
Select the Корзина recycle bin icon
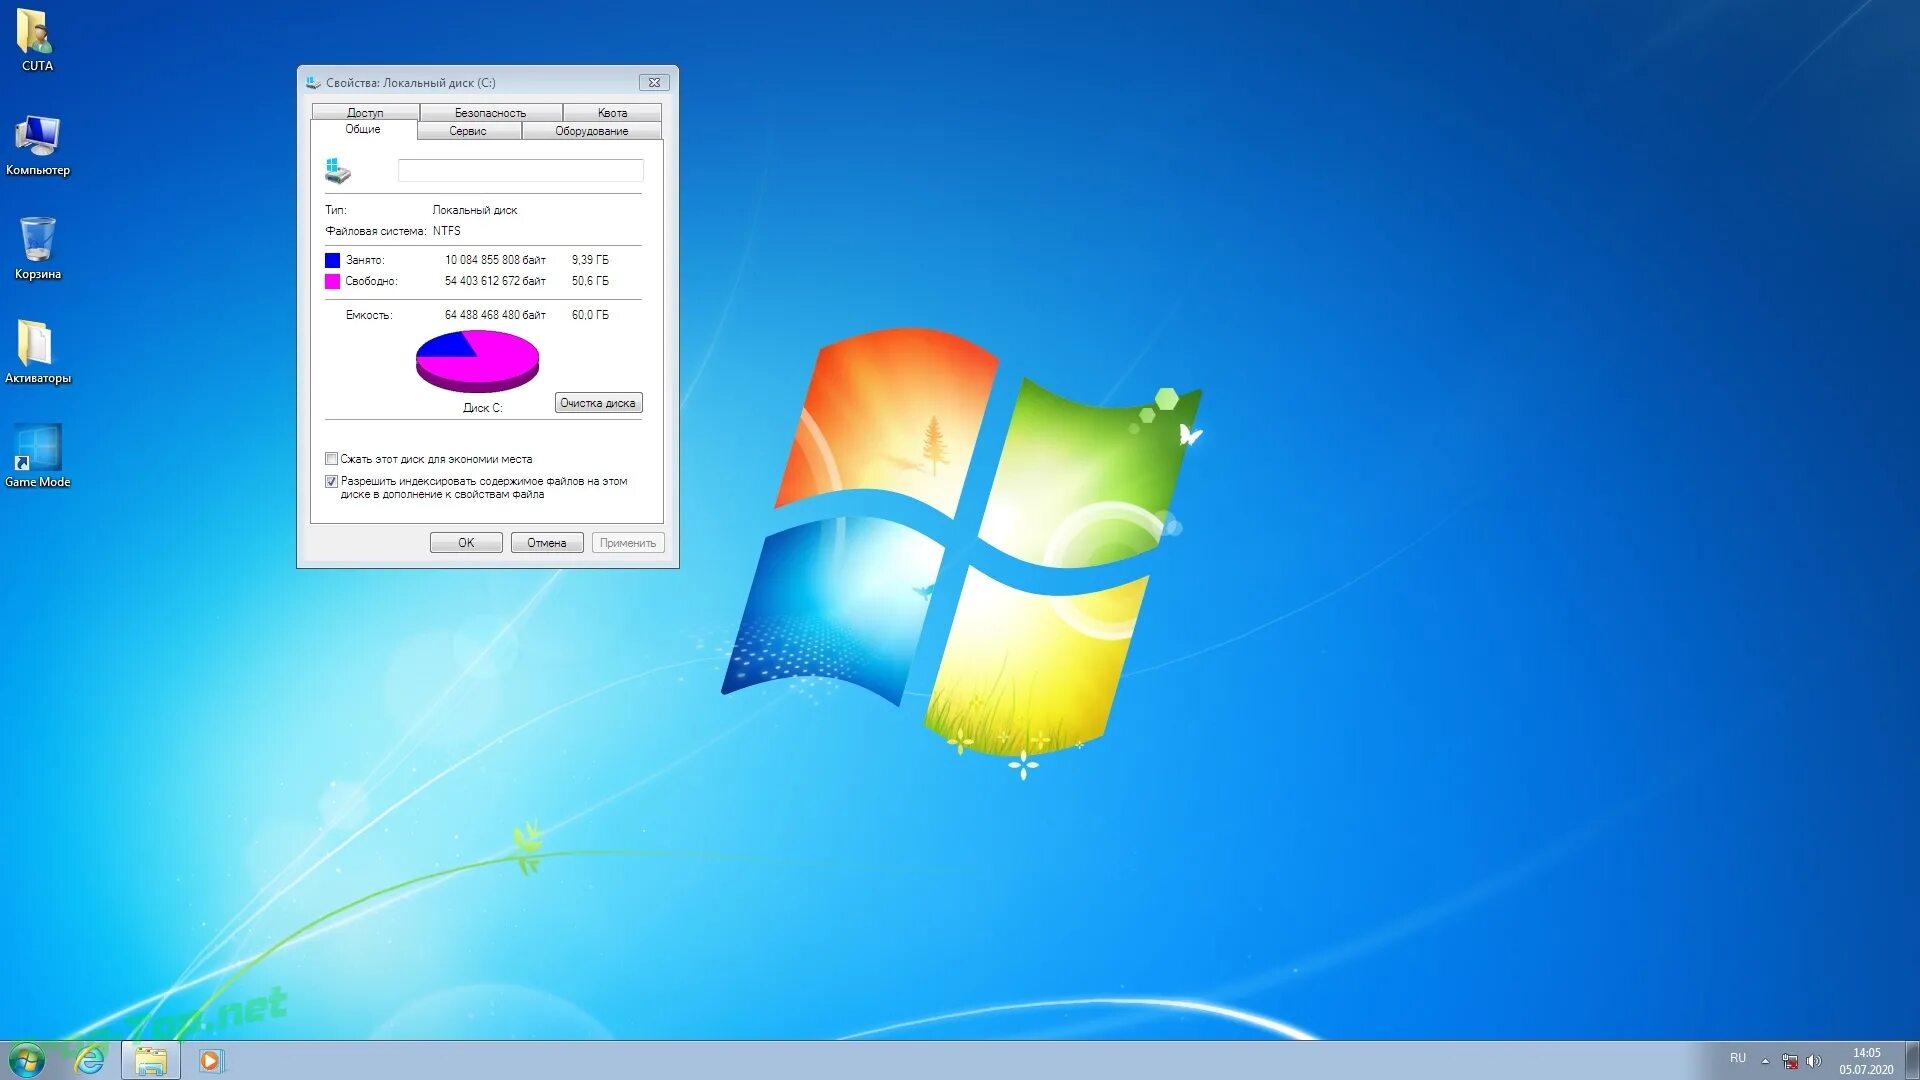37,248
